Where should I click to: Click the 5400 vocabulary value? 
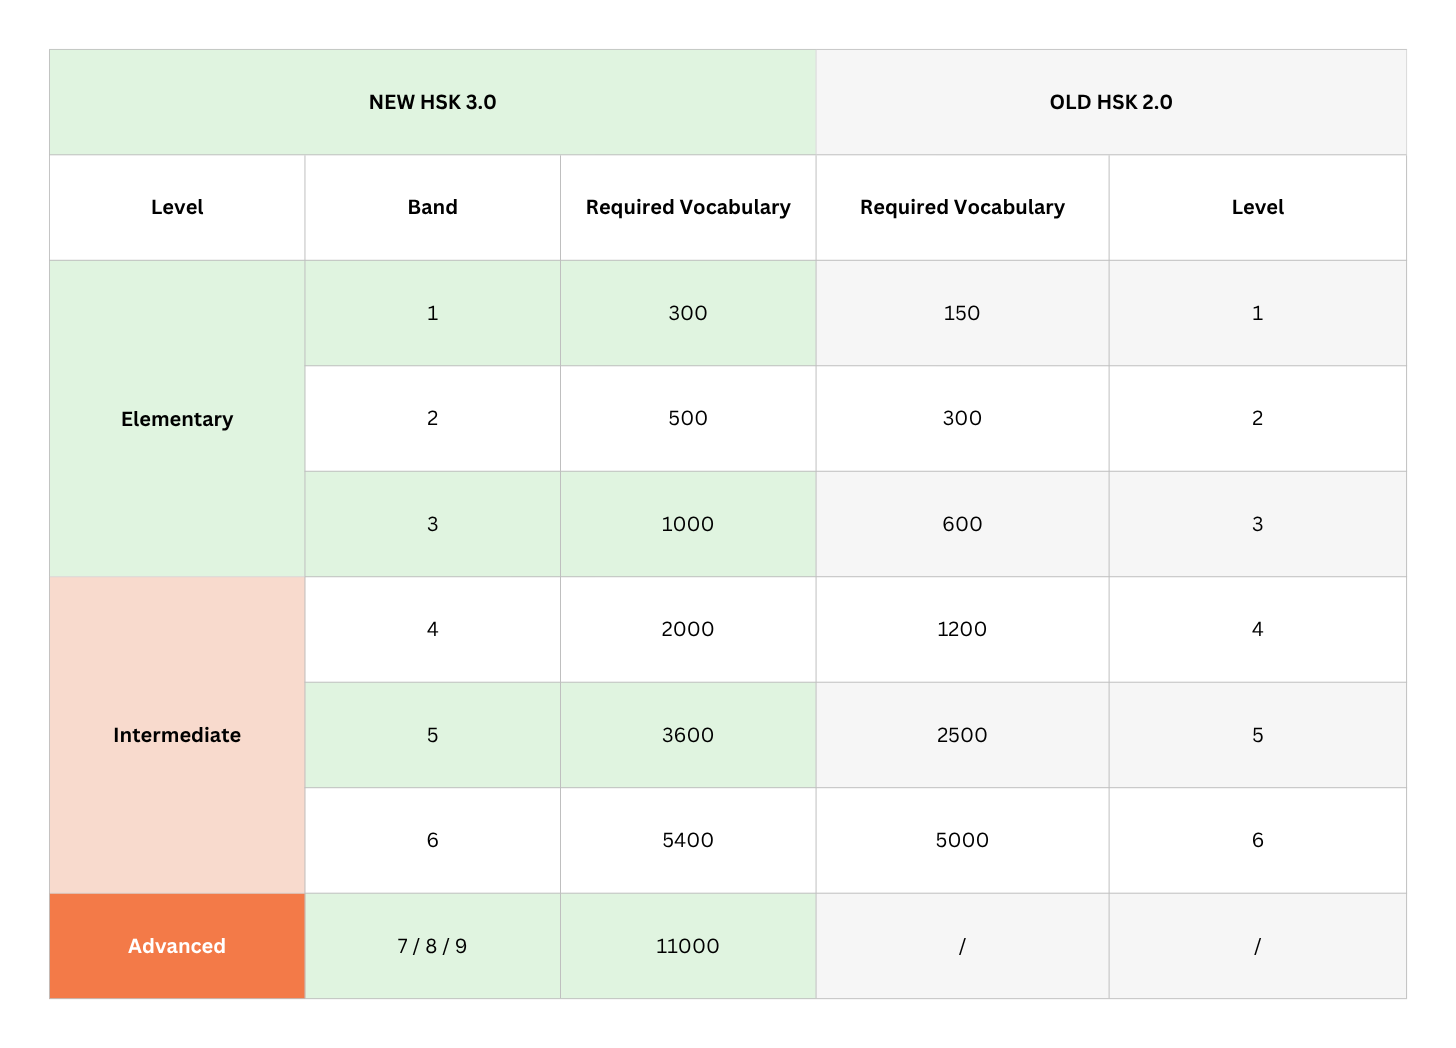point(688,840)
